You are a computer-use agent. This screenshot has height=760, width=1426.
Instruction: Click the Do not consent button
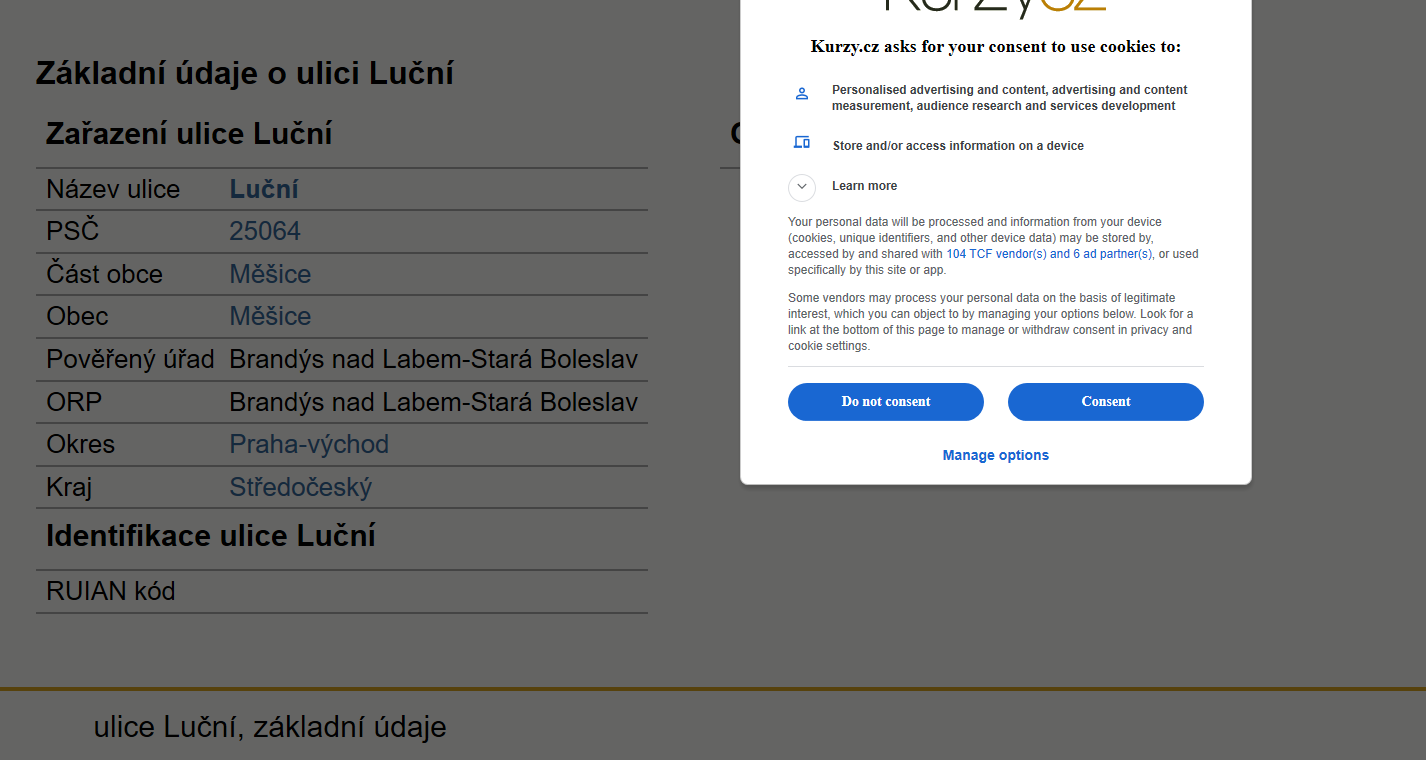pos(886,402)
